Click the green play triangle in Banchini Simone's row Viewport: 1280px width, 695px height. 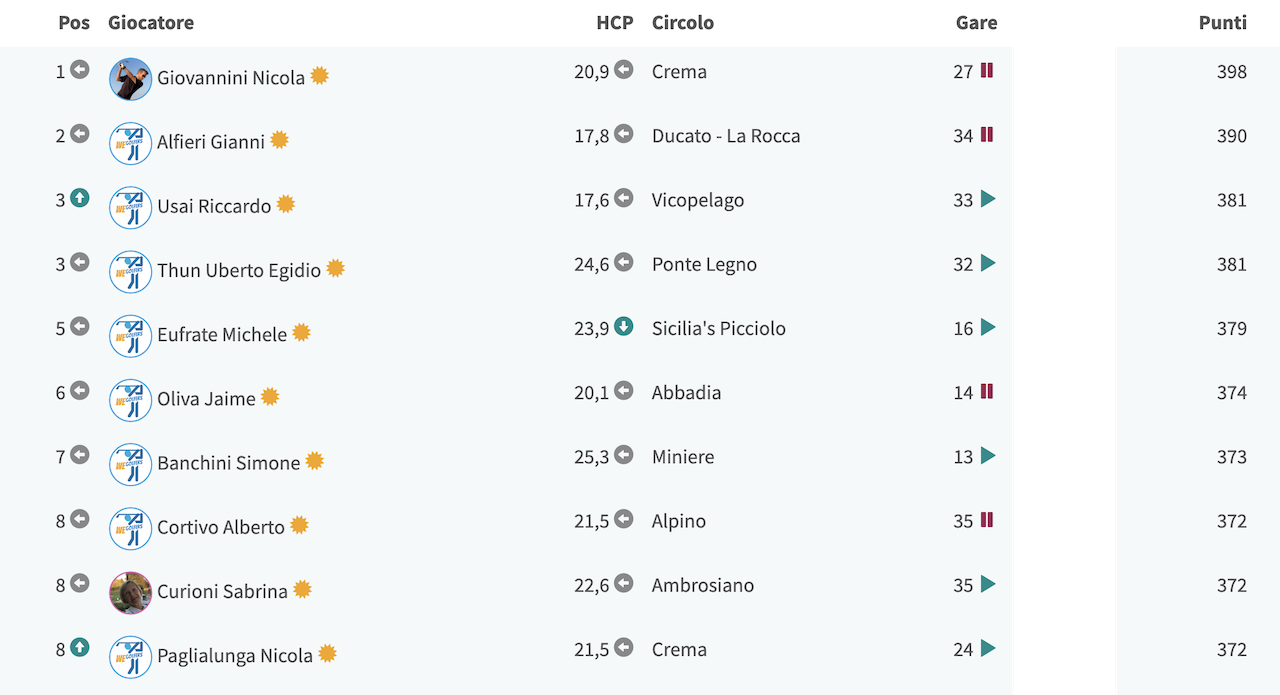pos(988,456)
